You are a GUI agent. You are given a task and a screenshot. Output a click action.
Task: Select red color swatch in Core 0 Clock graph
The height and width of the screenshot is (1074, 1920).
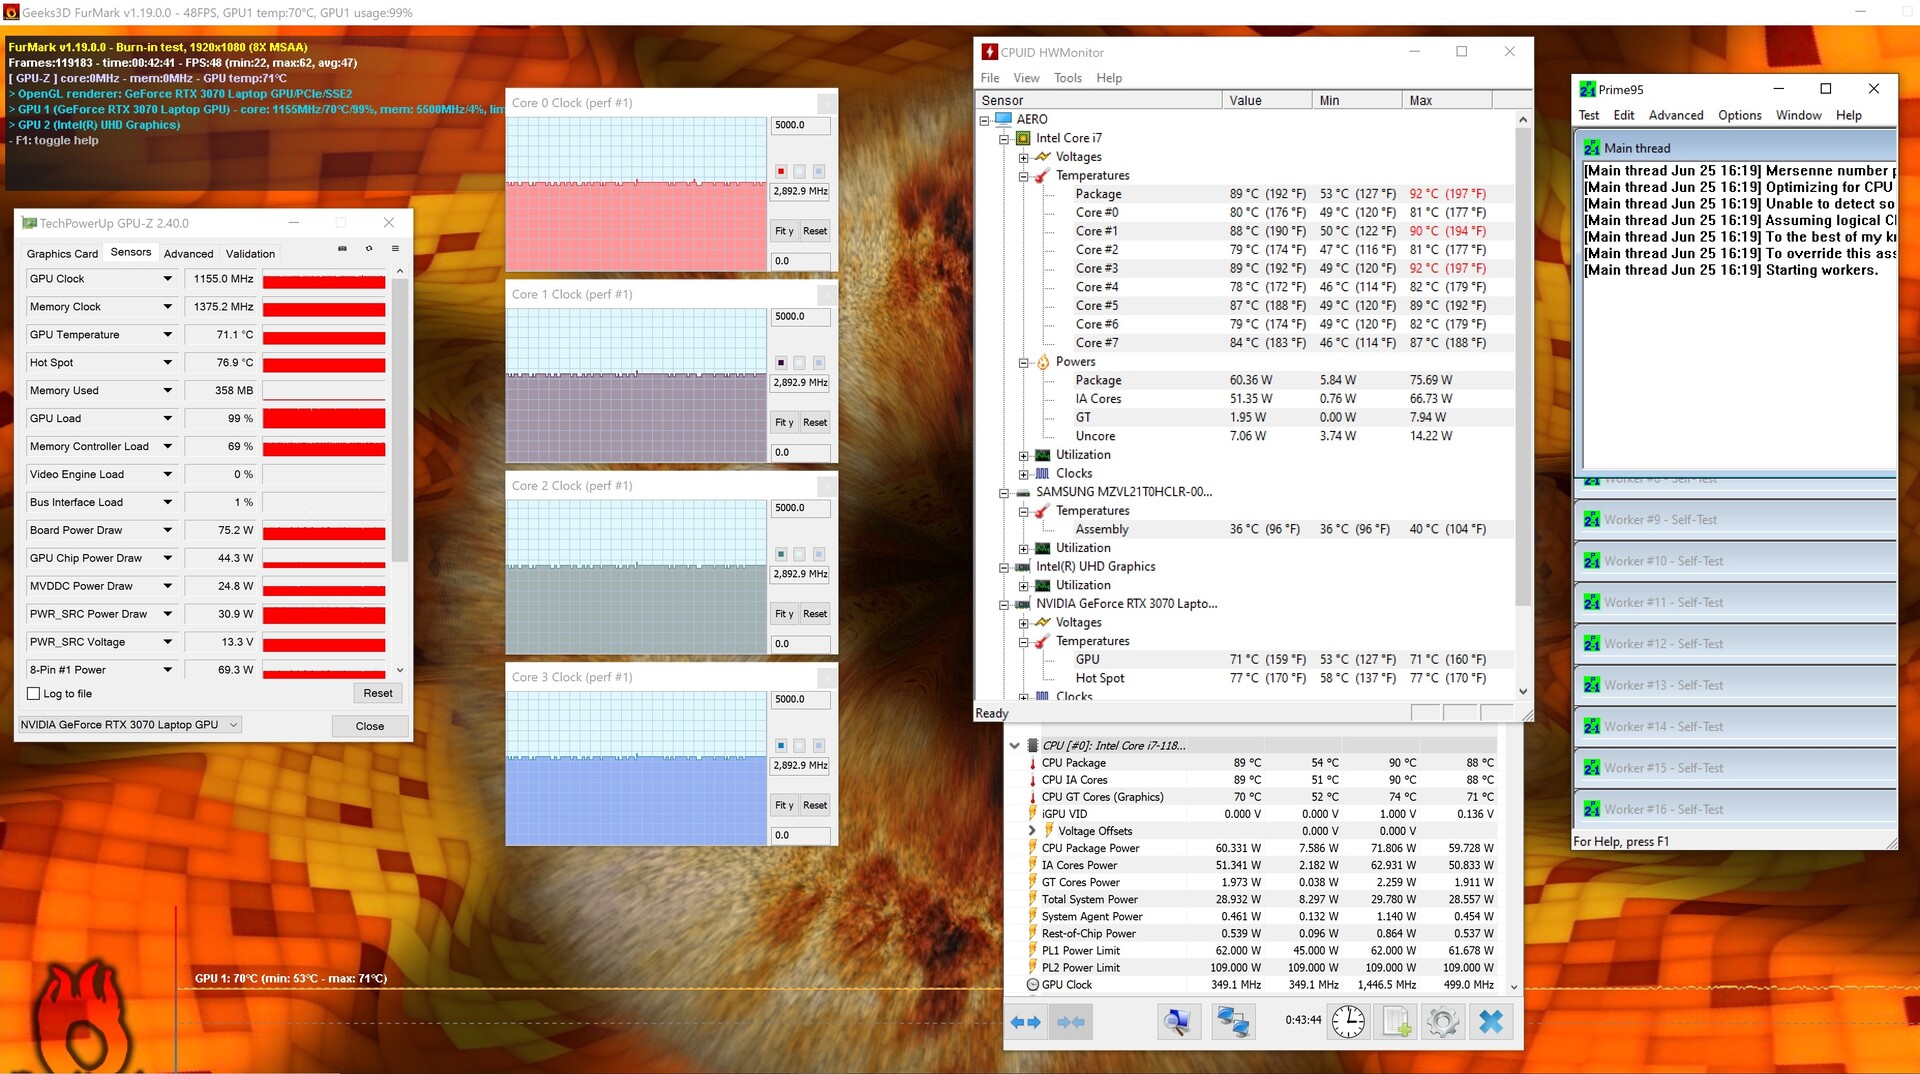(781, 171)
